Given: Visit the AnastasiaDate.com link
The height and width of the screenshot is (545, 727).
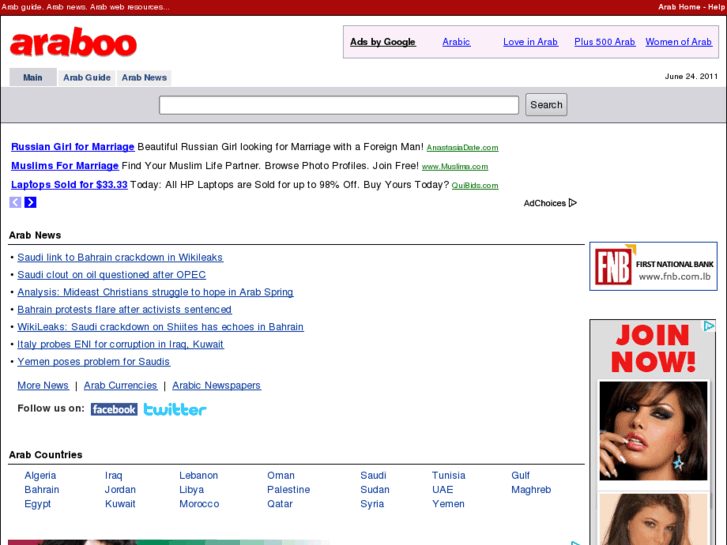Looking at the screenshot, I should [x=462, y=148].
